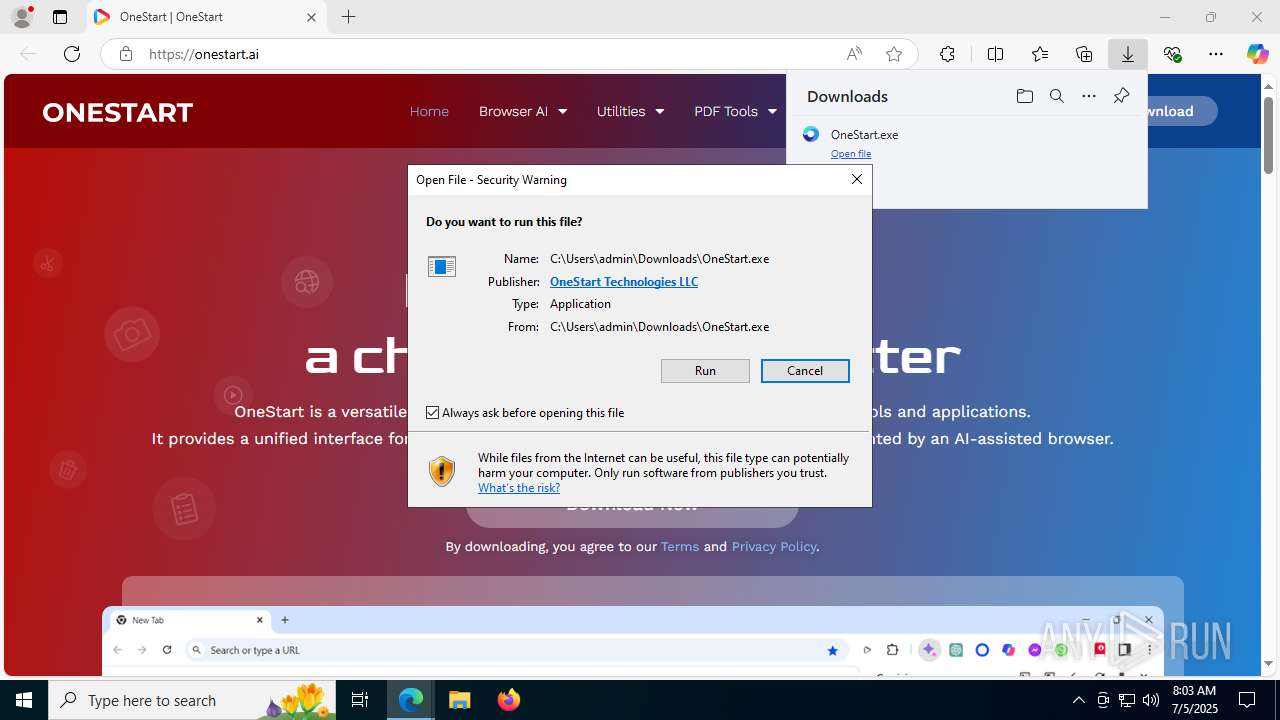Image resolution: width=1280 pixels, height=720 pixels.
Task: Click the ONESTART site logo
Action: (x=118, y=112)
